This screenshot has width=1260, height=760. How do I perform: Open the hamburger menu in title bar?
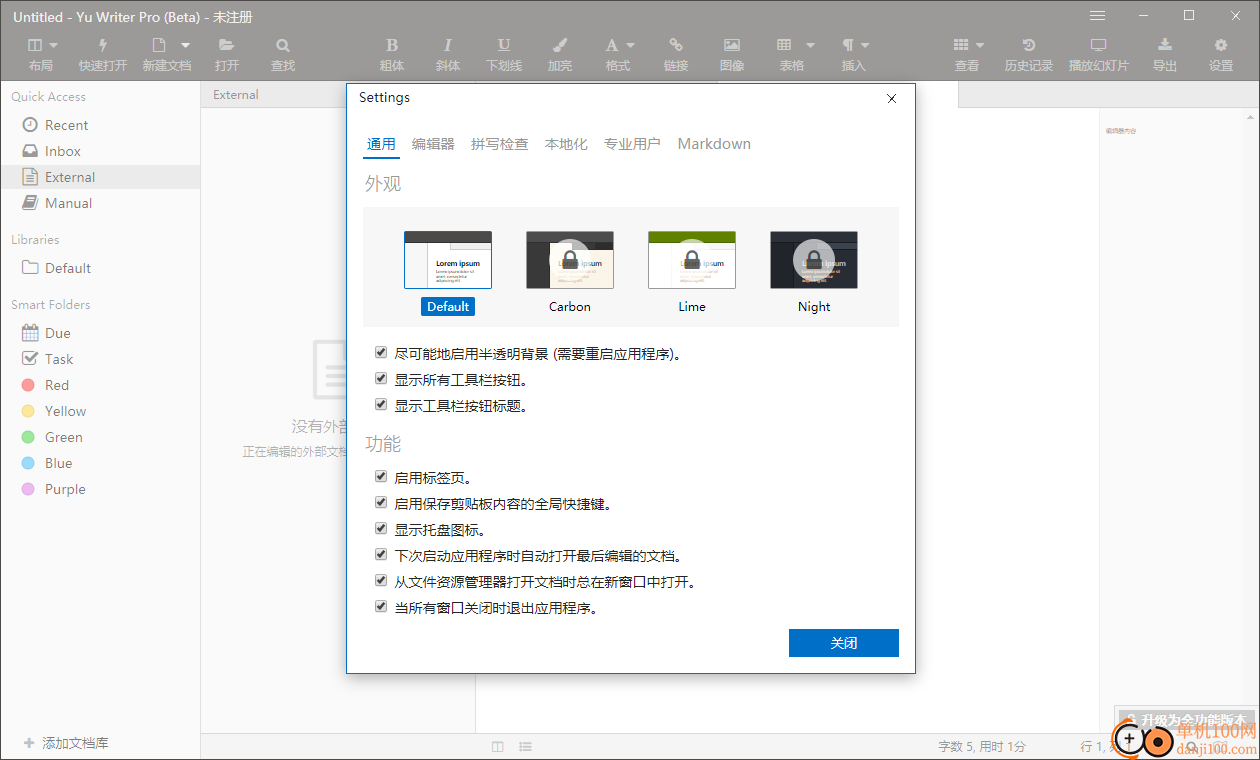click(x=1097, y=16)
